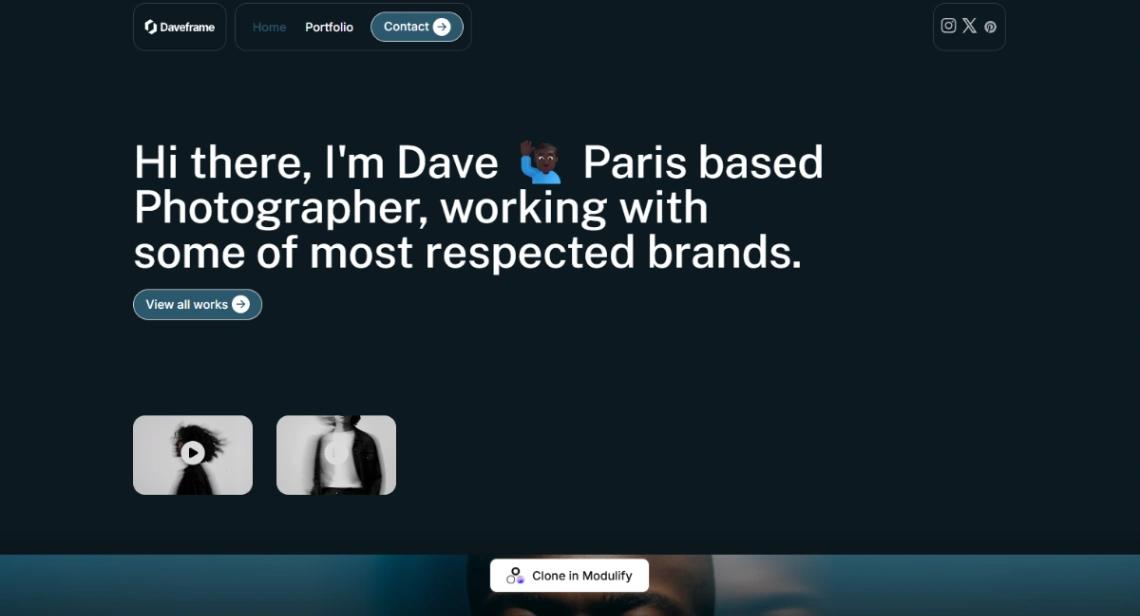Open the Pinterest social icon

click(990, 27)
